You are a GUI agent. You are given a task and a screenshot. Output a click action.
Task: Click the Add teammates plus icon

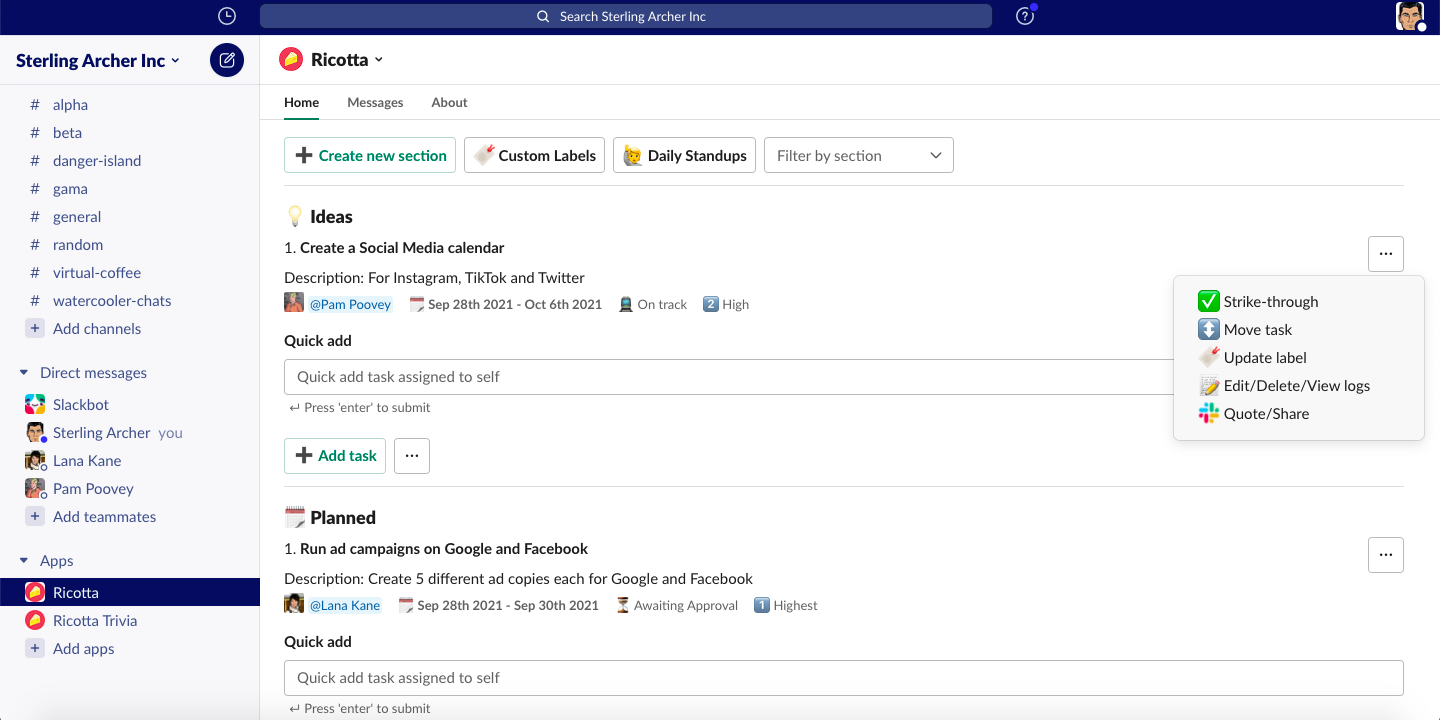click(x=35, y=516)
